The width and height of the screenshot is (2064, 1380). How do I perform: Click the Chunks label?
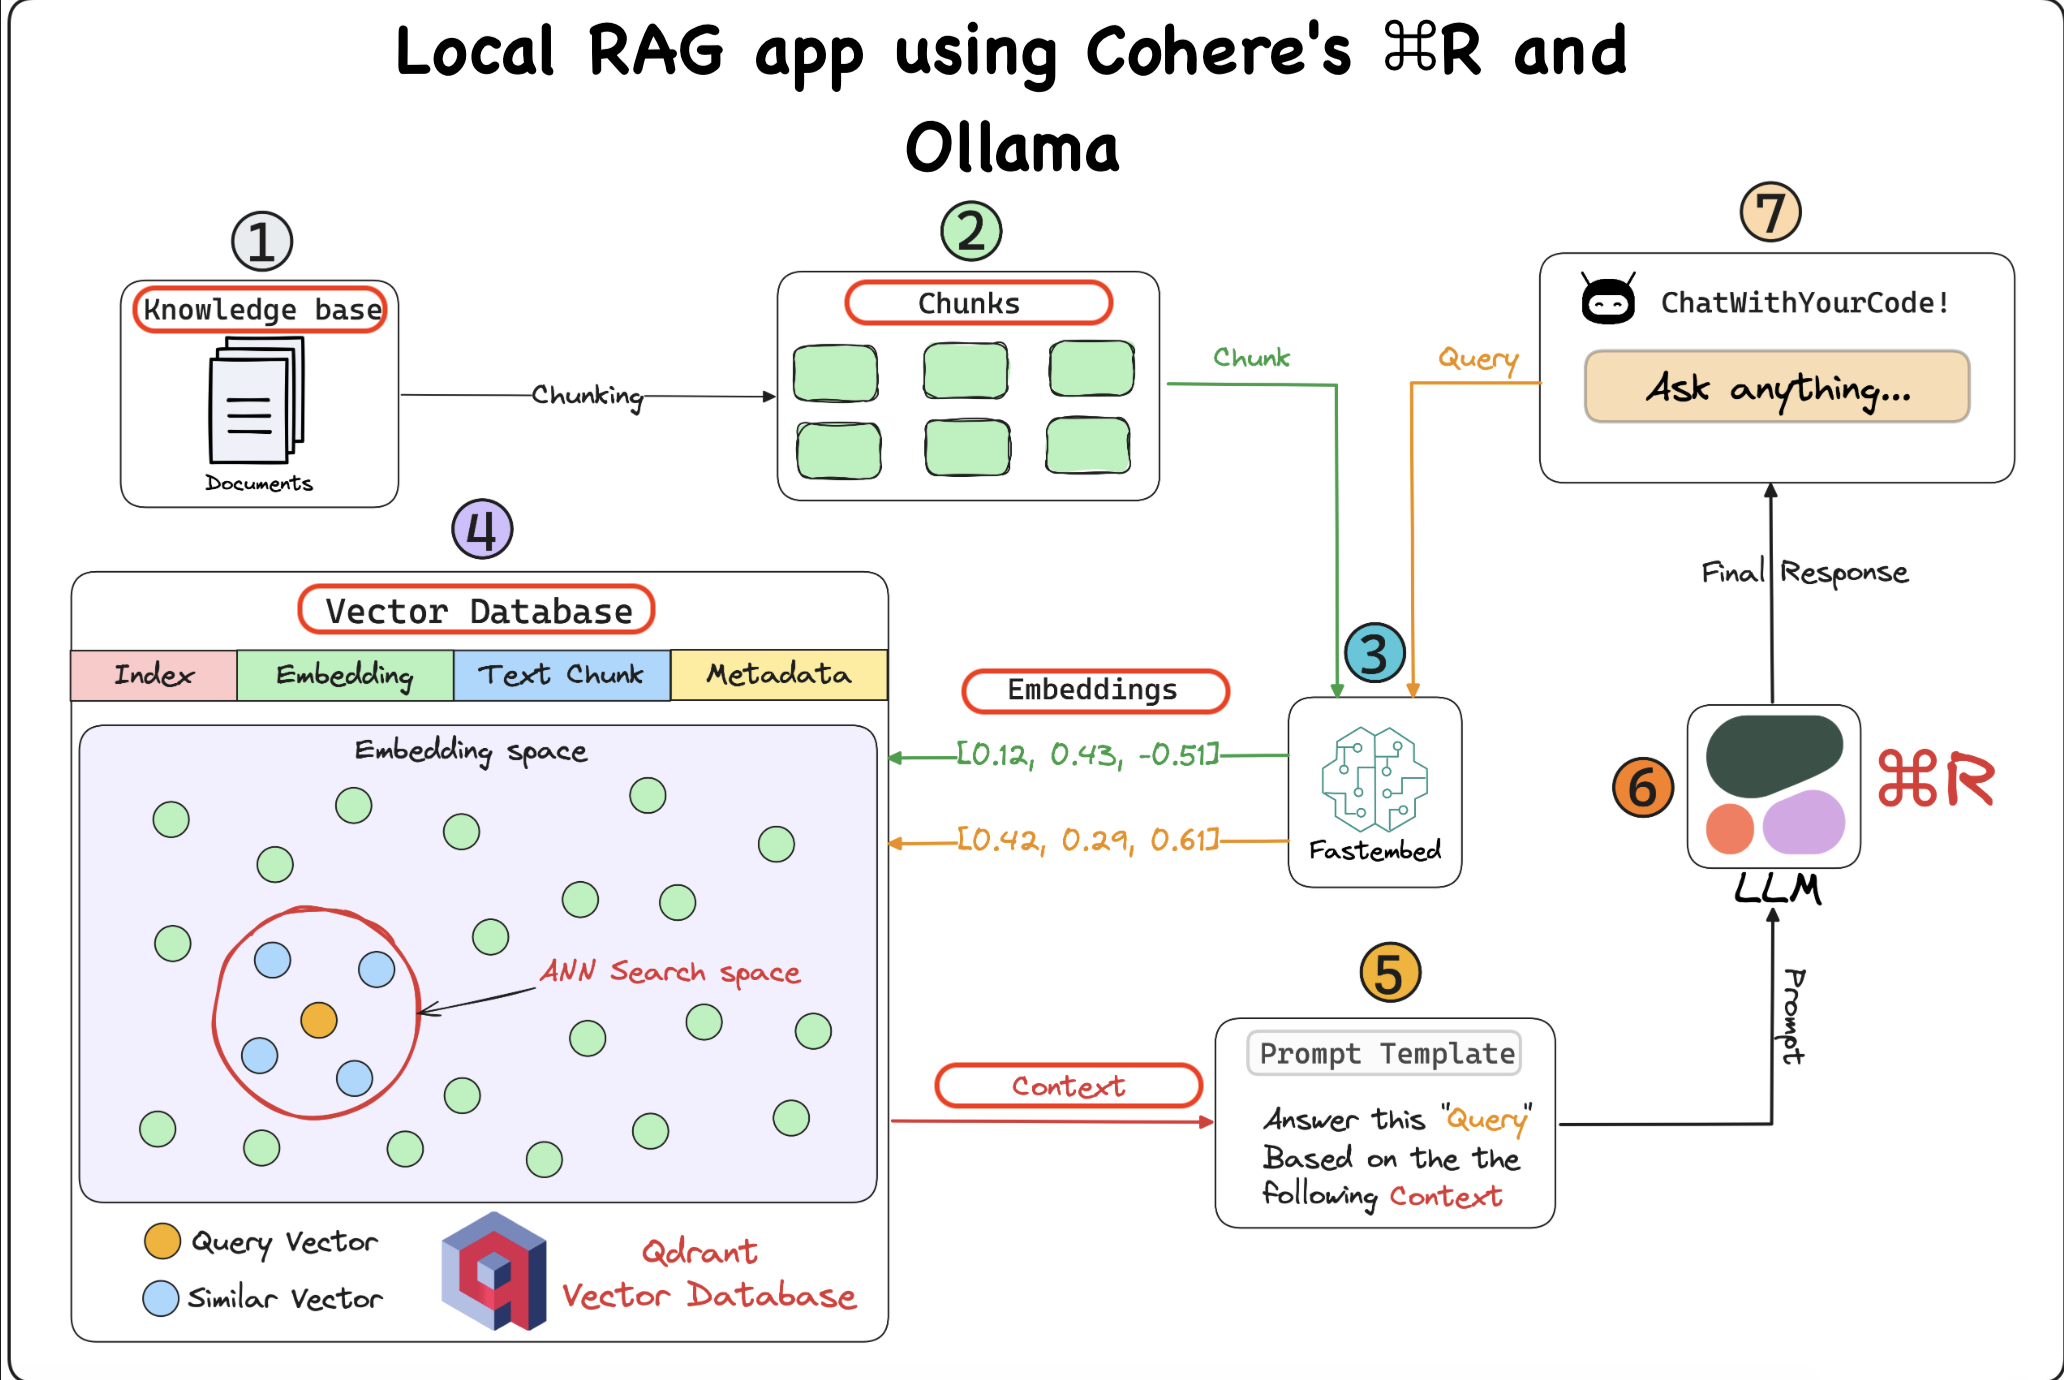tap(978, 303)
